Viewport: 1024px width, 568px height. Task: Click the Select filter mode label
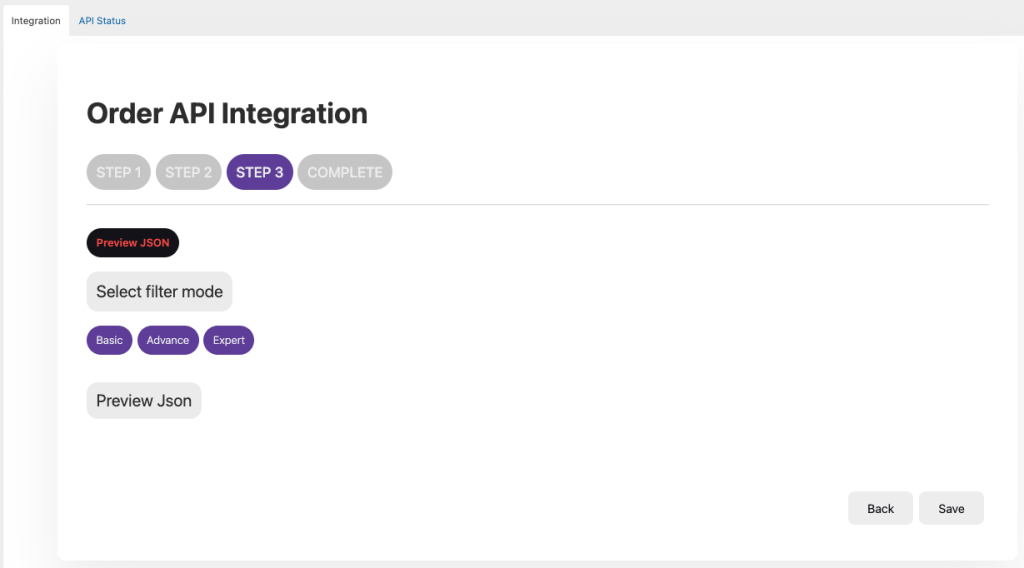click(x=159, y=292)
